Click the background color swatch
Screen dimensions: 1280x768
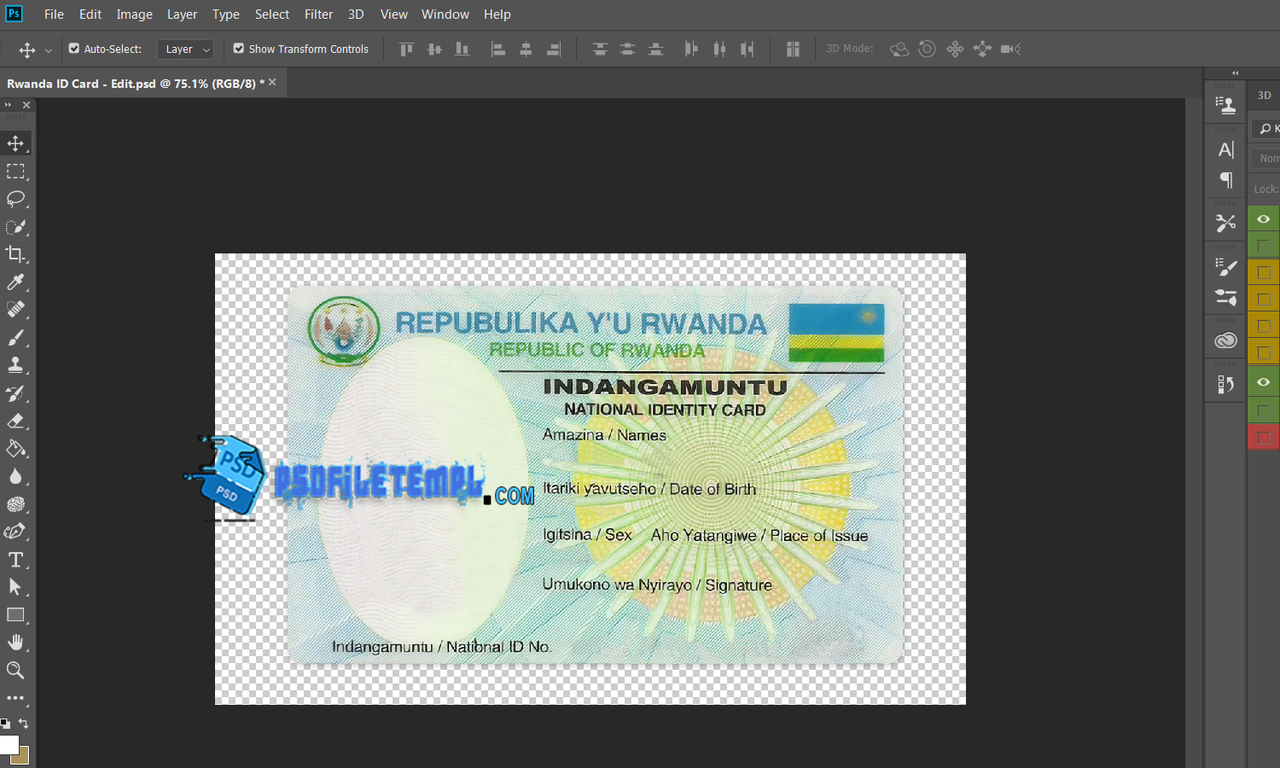[x=22, y=757]
